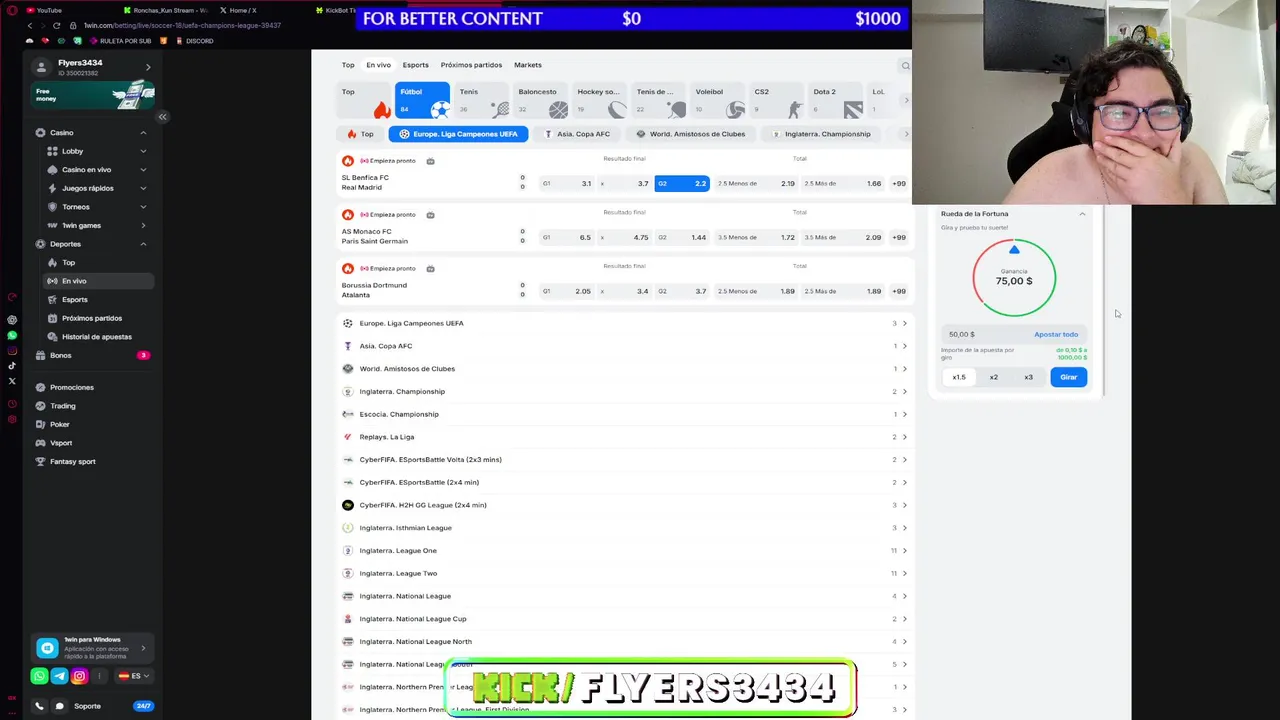Open the Esports tab in the betting header
This screenshot has width=1280, height=720.
pos(415,65)
